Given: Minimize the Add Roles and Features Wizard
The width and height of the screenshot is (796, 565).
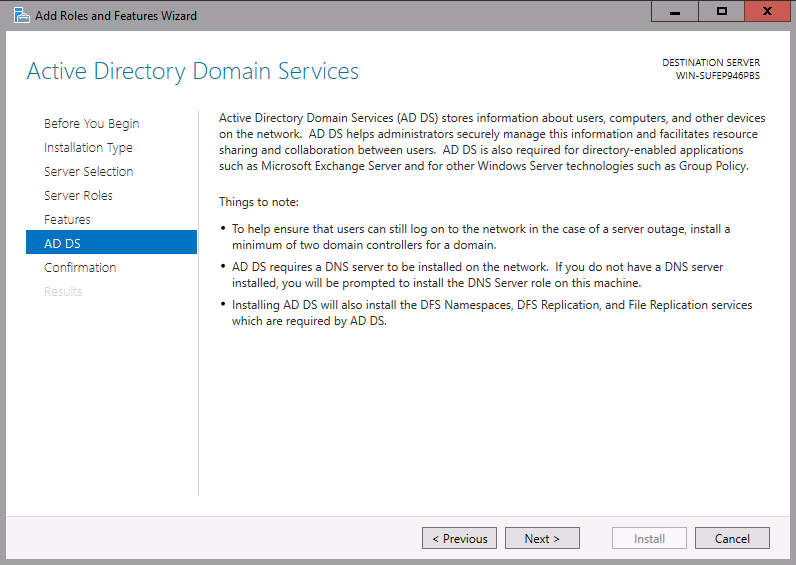Looking at the screenshot, I should point(675,11).
